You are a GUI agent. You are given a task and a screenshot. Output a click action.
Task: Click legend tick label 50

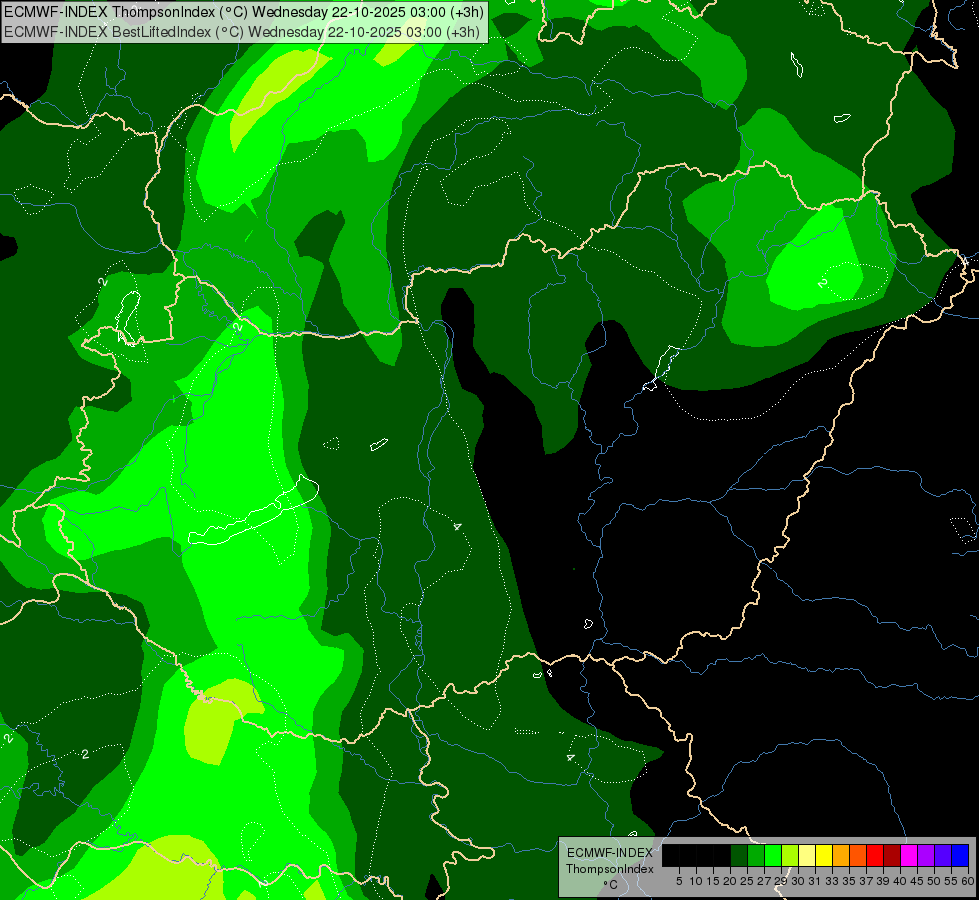(933, 881)
